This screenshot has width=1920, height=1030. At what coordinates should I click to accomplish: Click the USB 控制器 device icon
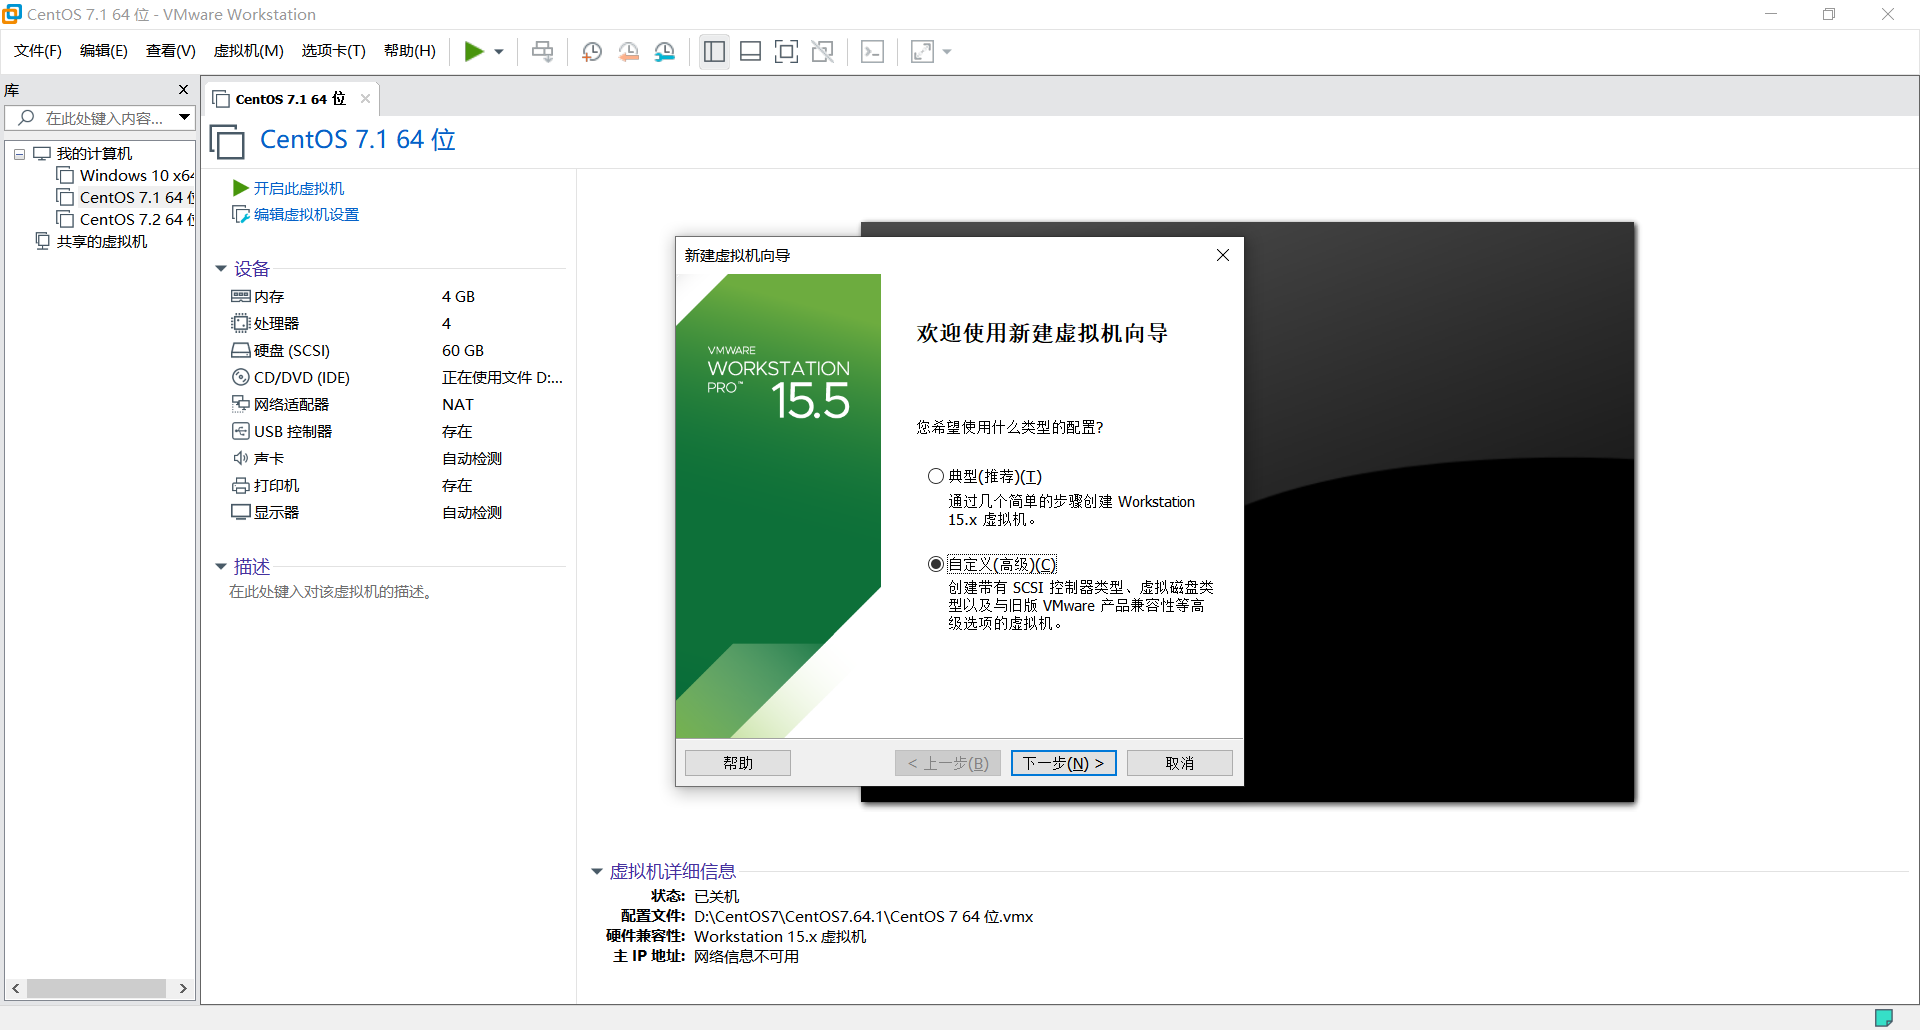[x=241, y=431]
